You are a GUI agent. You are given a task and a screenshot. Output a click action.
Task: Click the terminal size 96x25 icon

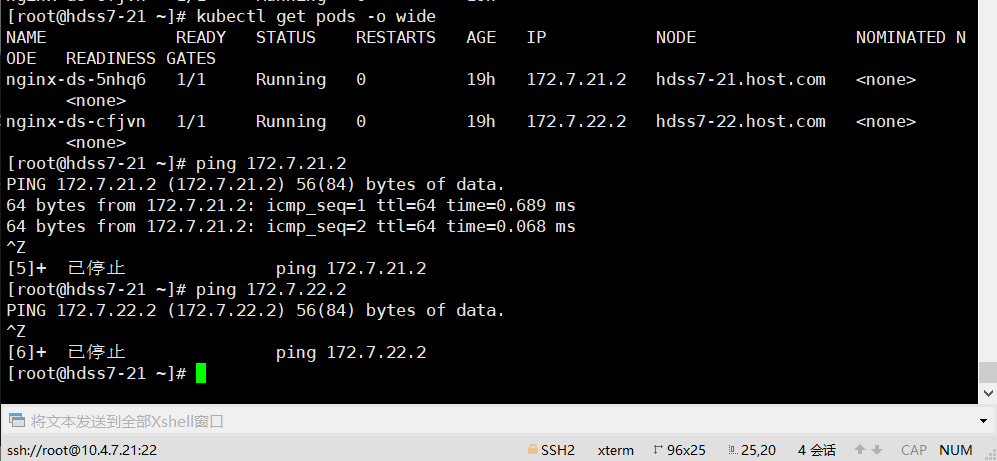coord(659,450)
